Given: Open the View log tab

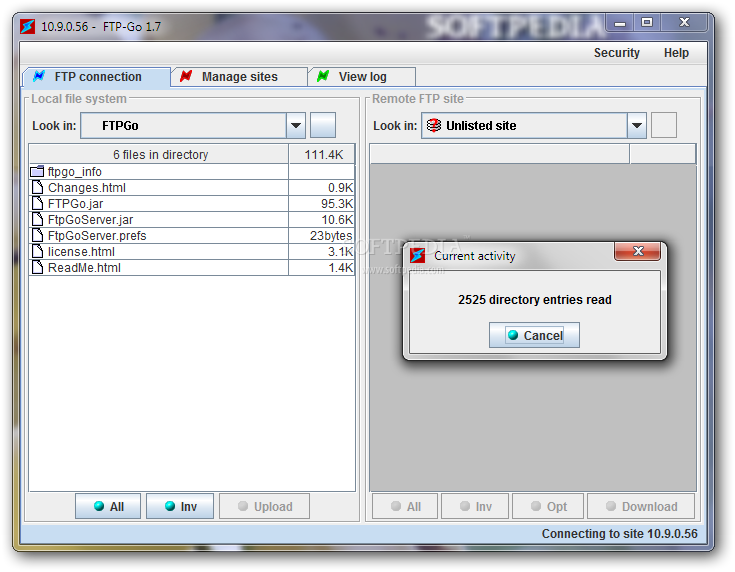Looking at the screenshot, I should 362,77.
